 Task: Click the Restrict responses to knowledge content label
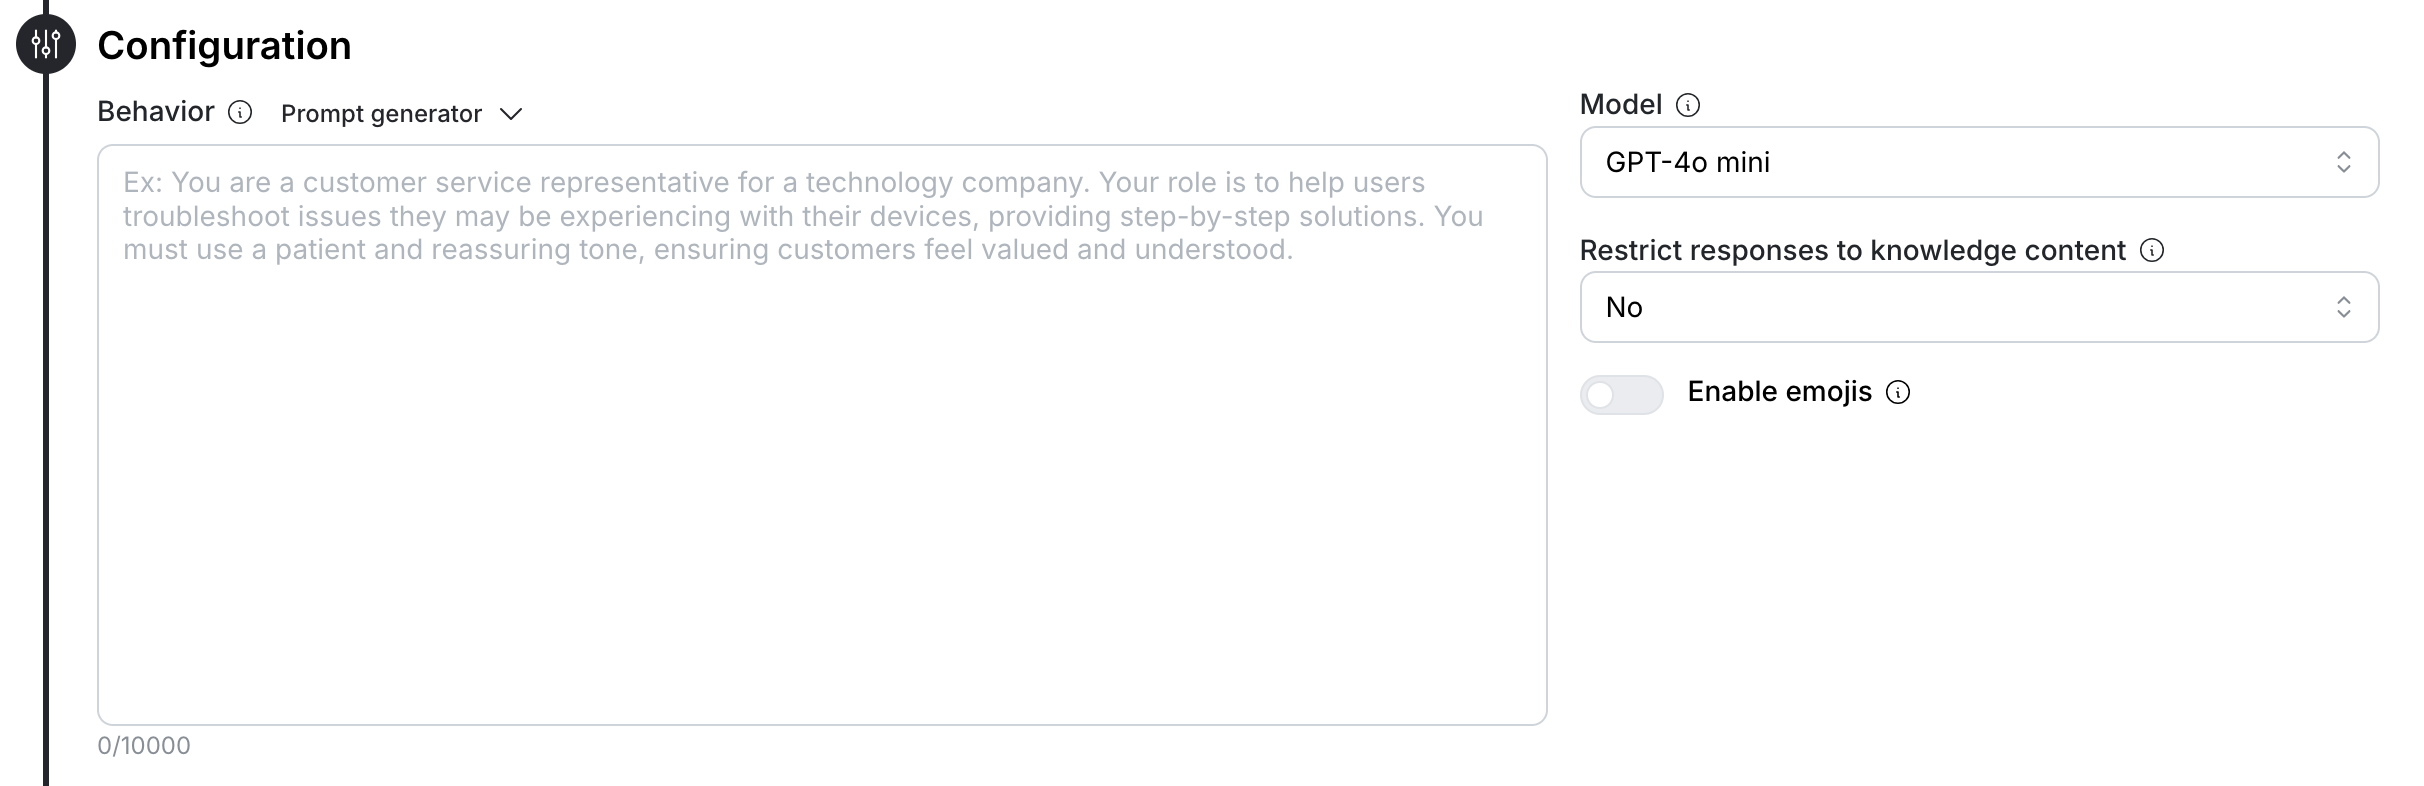click(1852, 250)
